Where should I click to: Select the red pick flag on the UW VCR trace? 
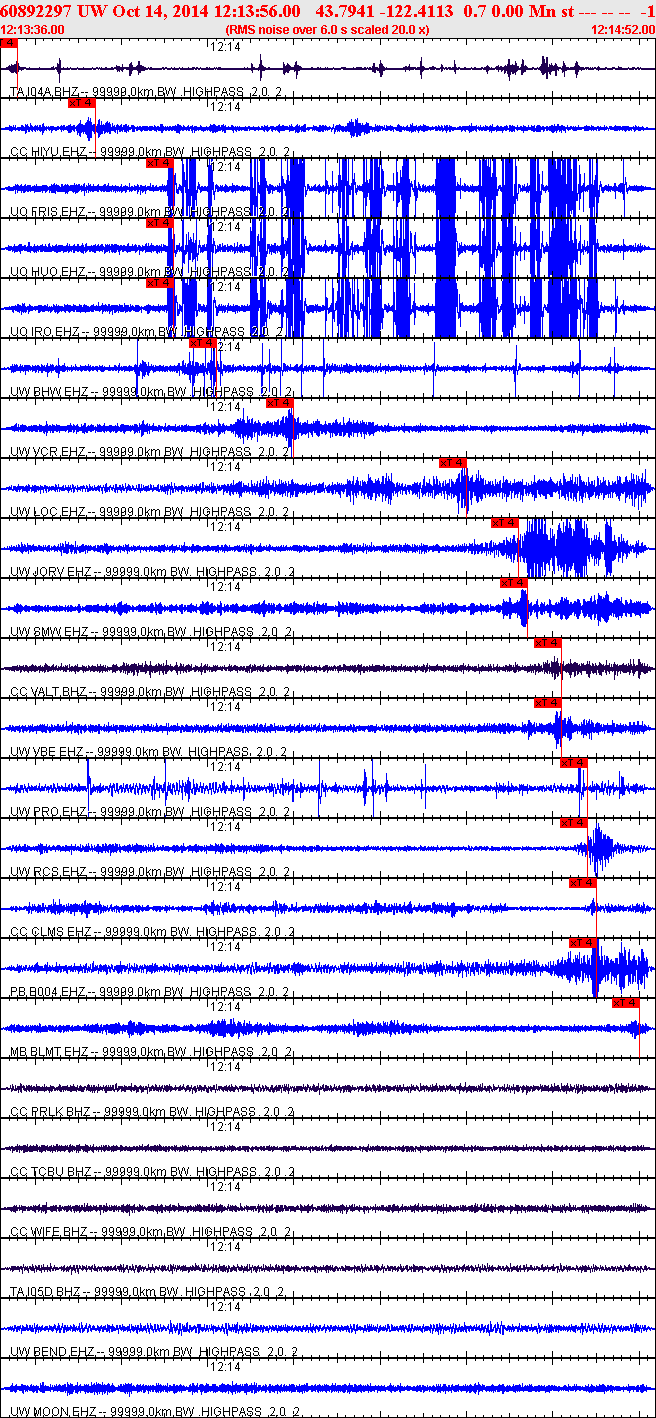click(x=280, y=403)
